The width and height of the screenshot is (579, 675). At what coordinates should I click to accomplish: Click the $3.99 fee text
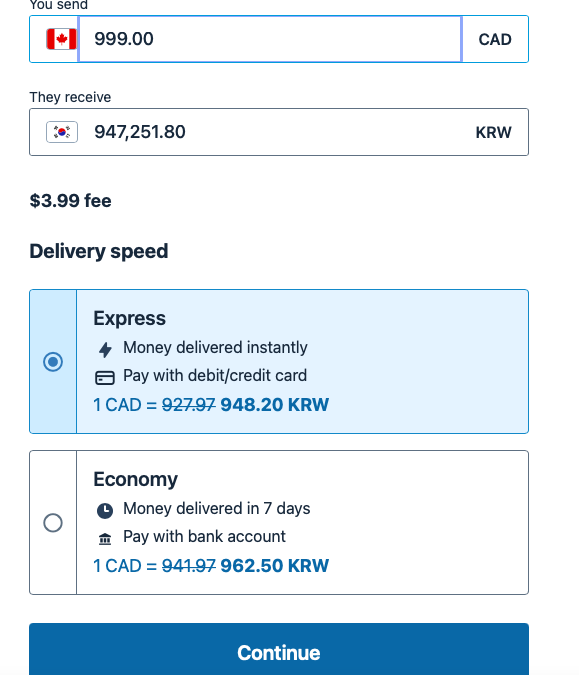coord(71,201)
